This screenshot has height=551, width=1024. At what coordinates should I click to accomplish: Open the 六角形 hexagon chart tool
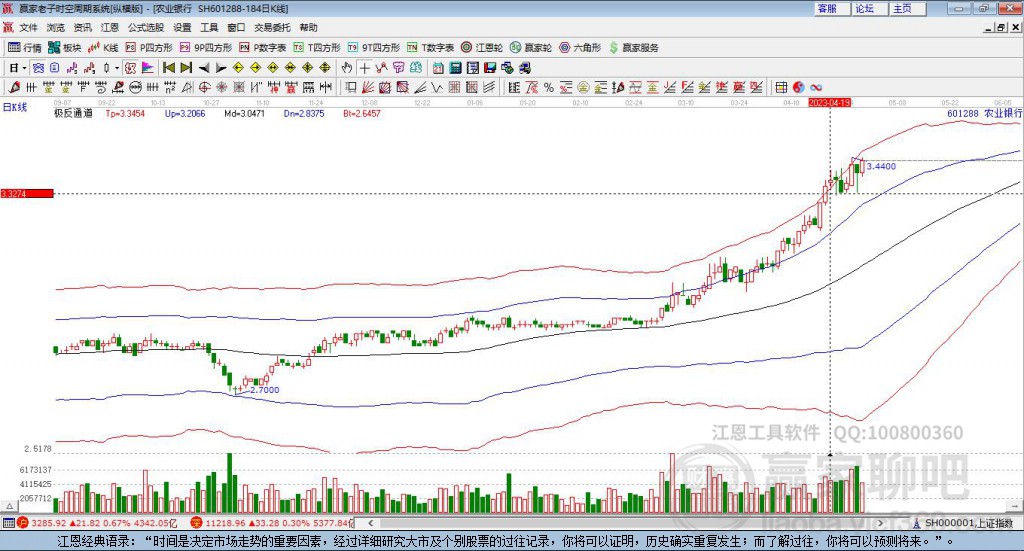coord(580,48)
